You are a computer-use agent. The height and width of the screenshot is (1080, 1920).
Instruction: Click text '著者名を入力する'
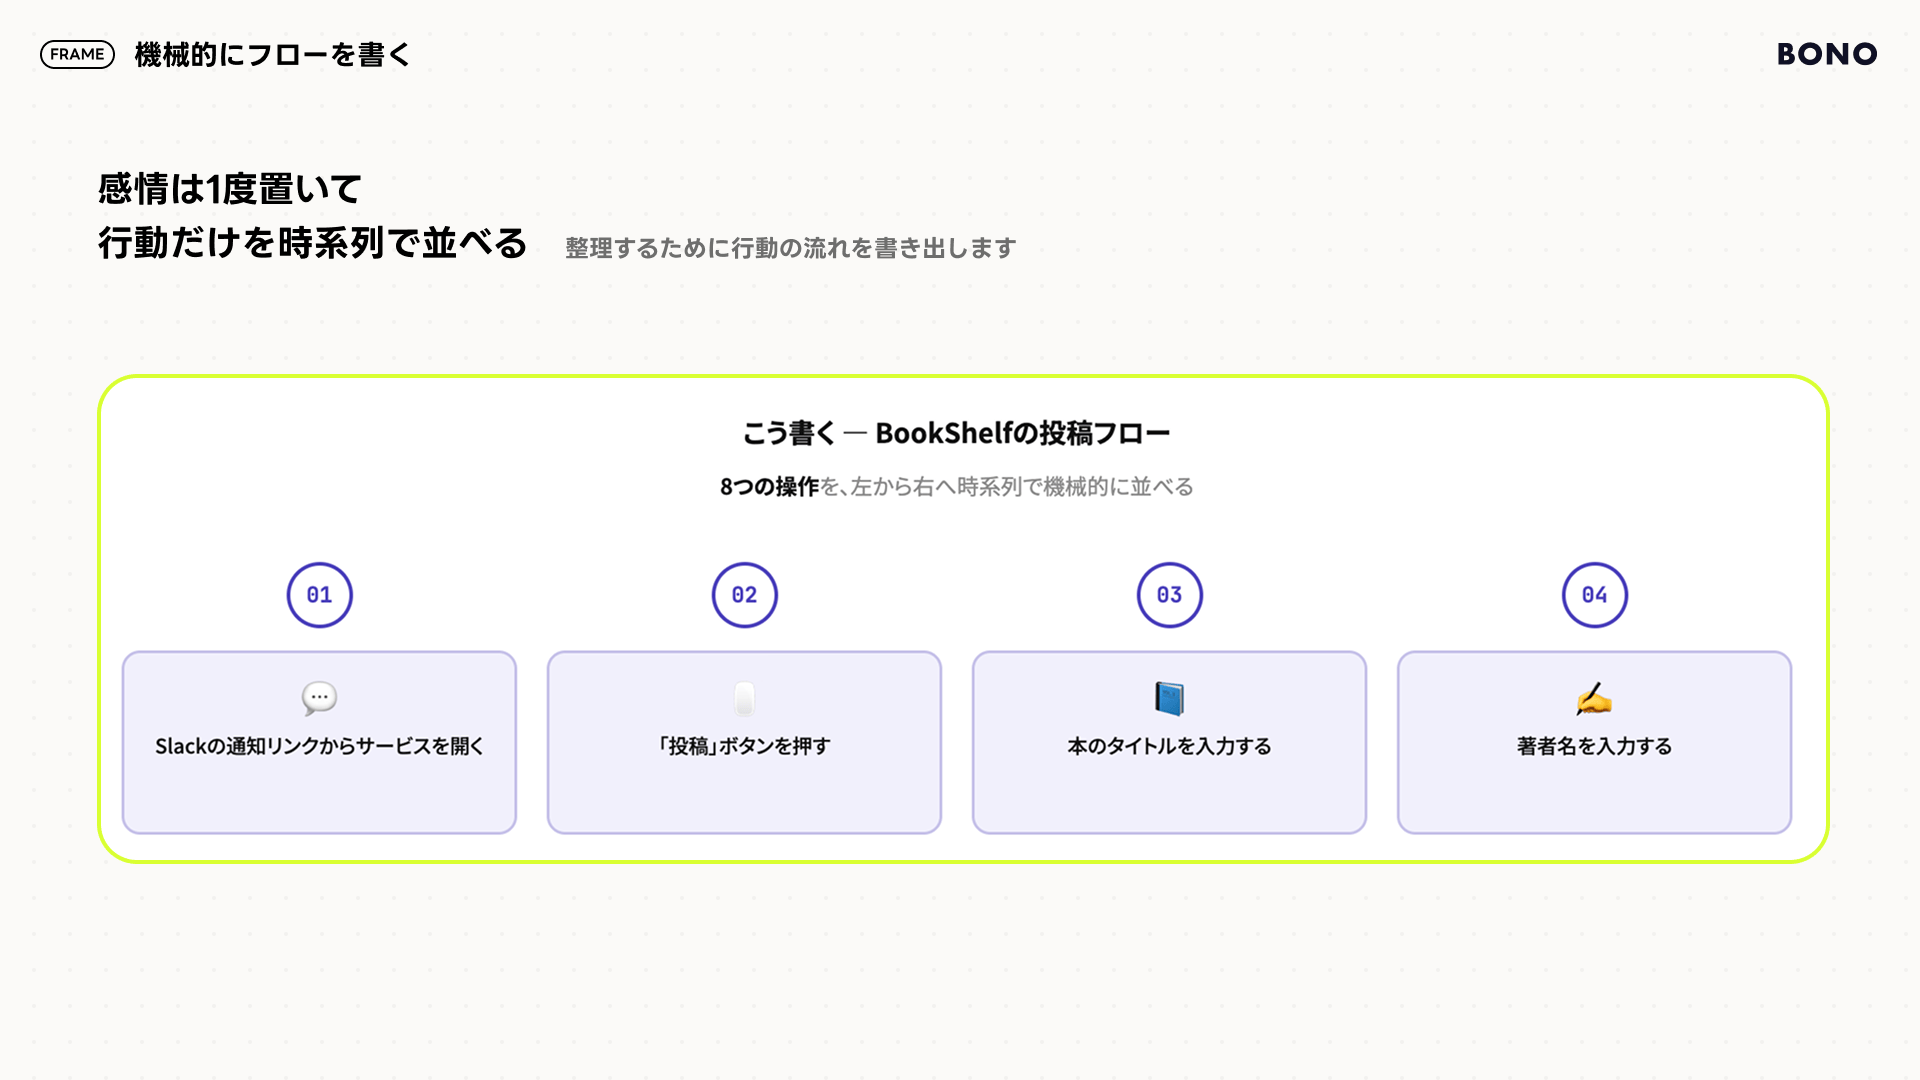point(1594,746)
